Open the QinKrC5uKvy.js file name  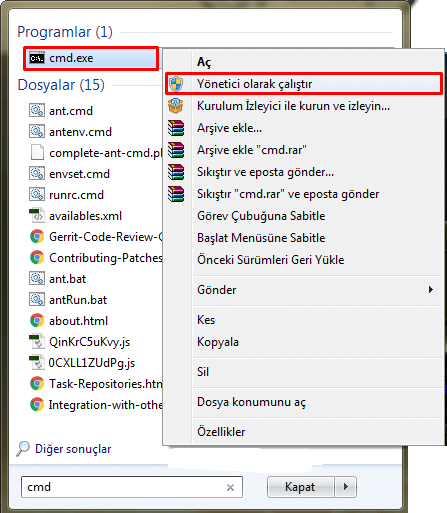pyautogui.click(x=89, y=342)
